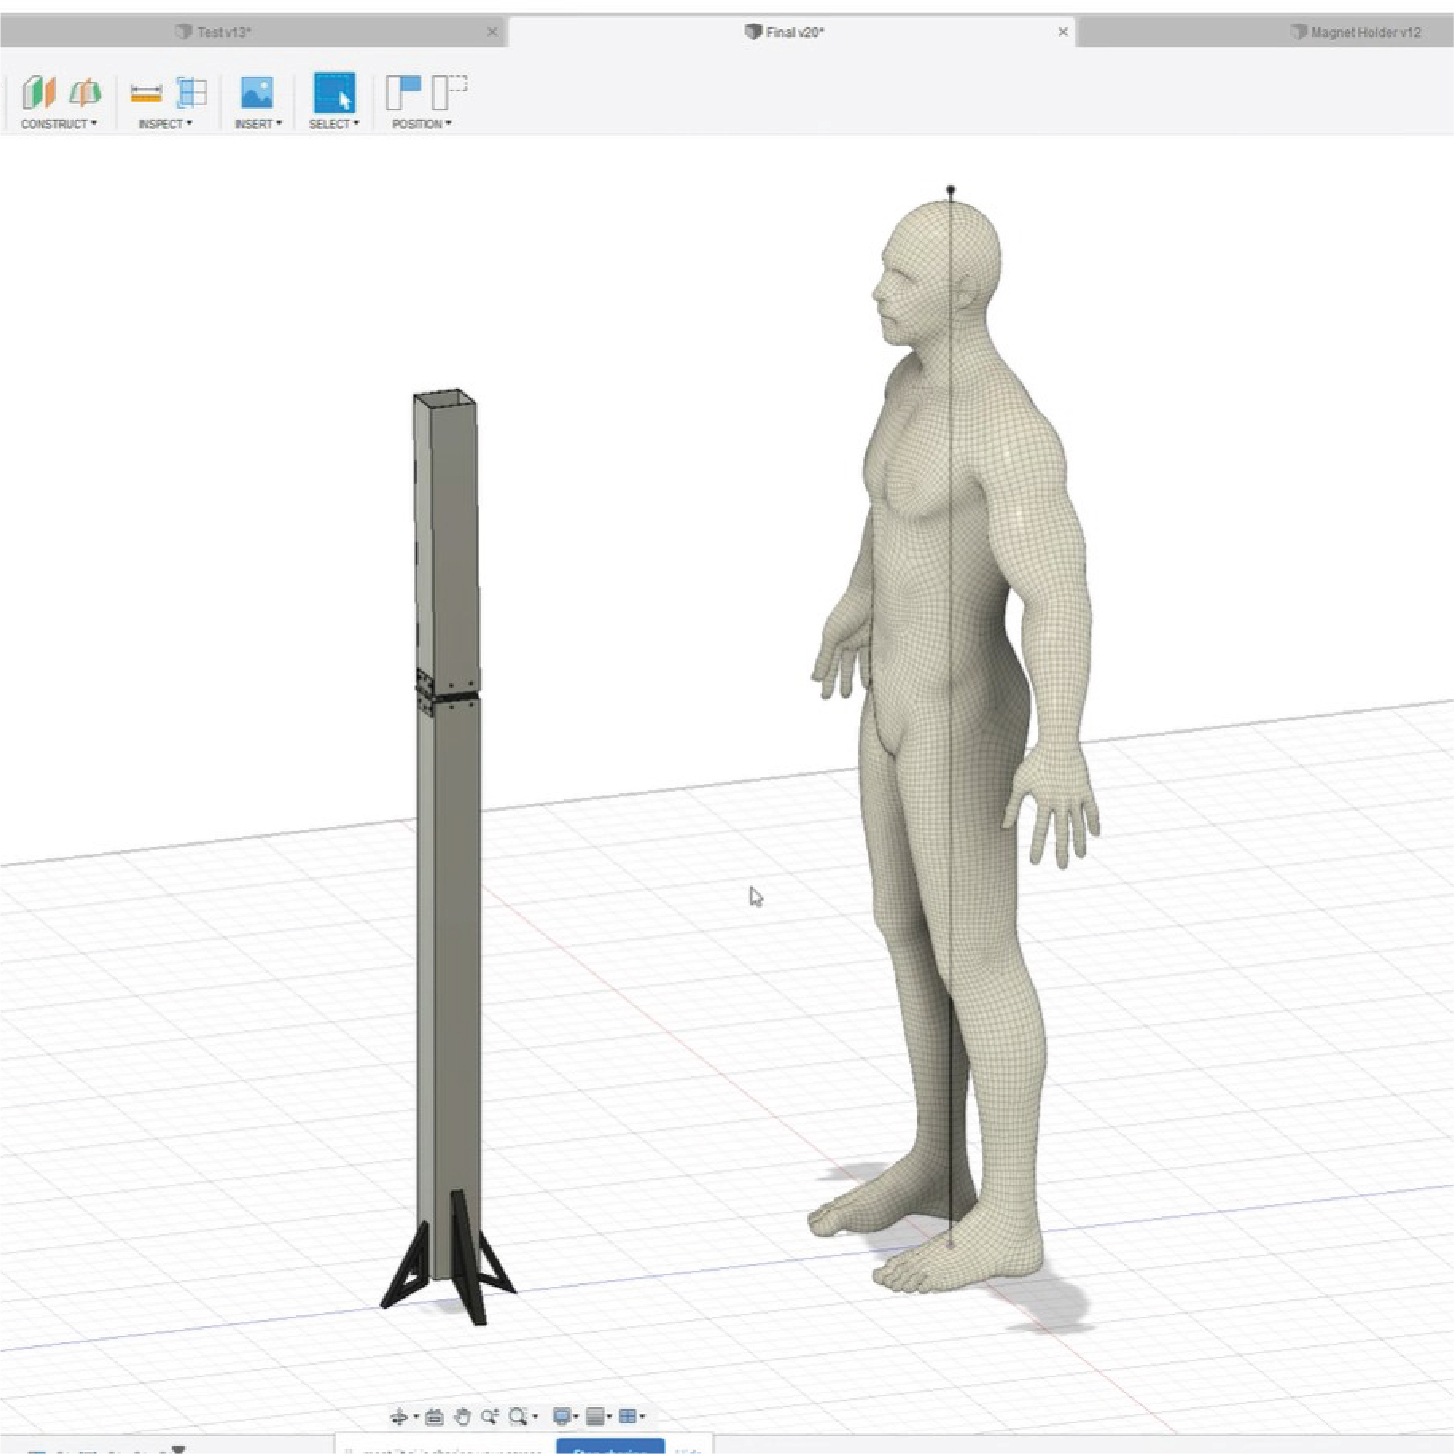Image resolution: width=1454 pixels, height=1454 pixels.
Task: Click the Orbit navigation icon
Action: click(400, 1416)
